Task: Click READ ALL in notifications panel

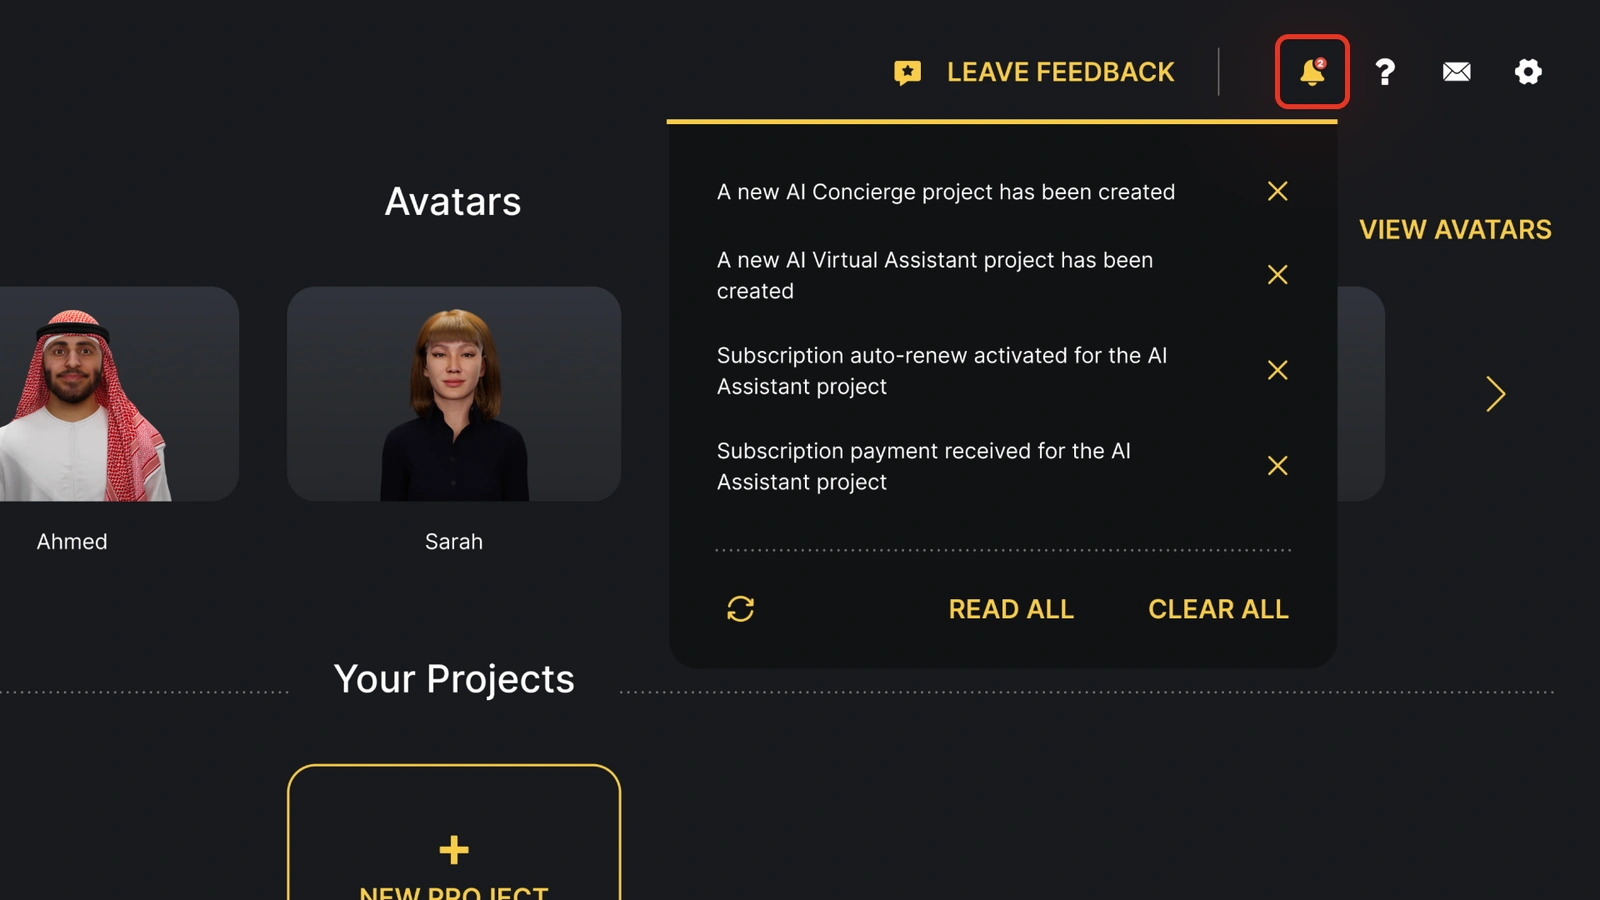Action: 1010,609
